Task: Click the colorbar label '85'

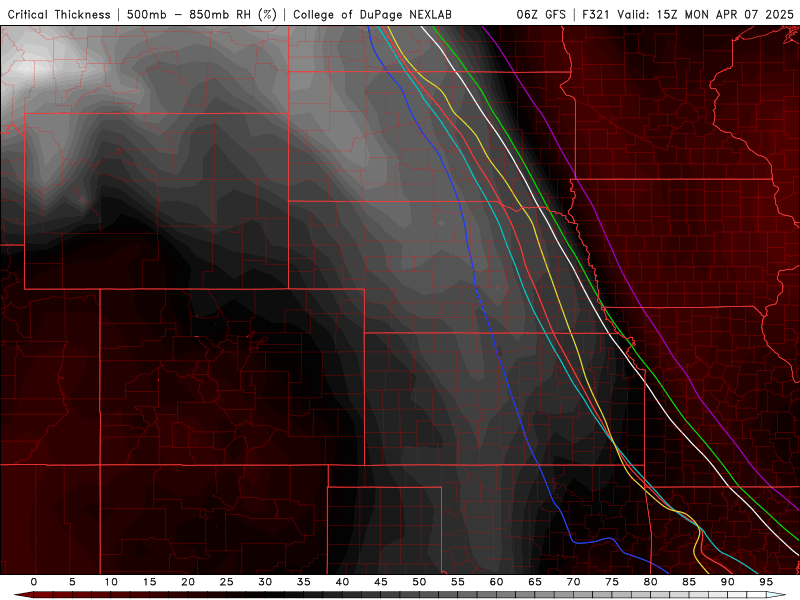Action: click(689, 582)
